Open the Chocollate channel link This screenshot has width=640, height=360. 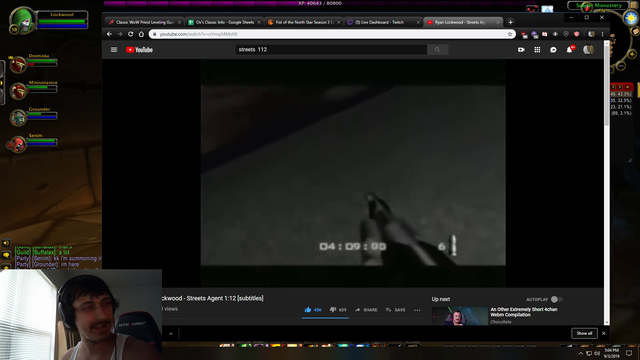501,322
